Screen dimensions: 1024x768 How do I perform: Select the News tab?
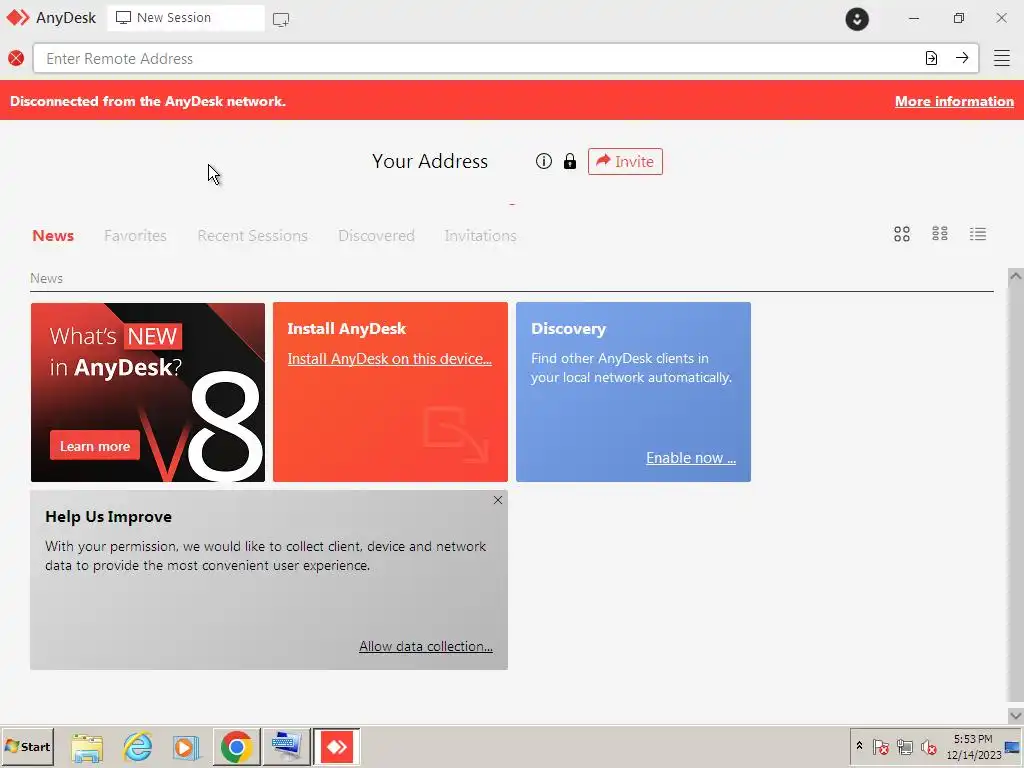click(x=53, y=236)
